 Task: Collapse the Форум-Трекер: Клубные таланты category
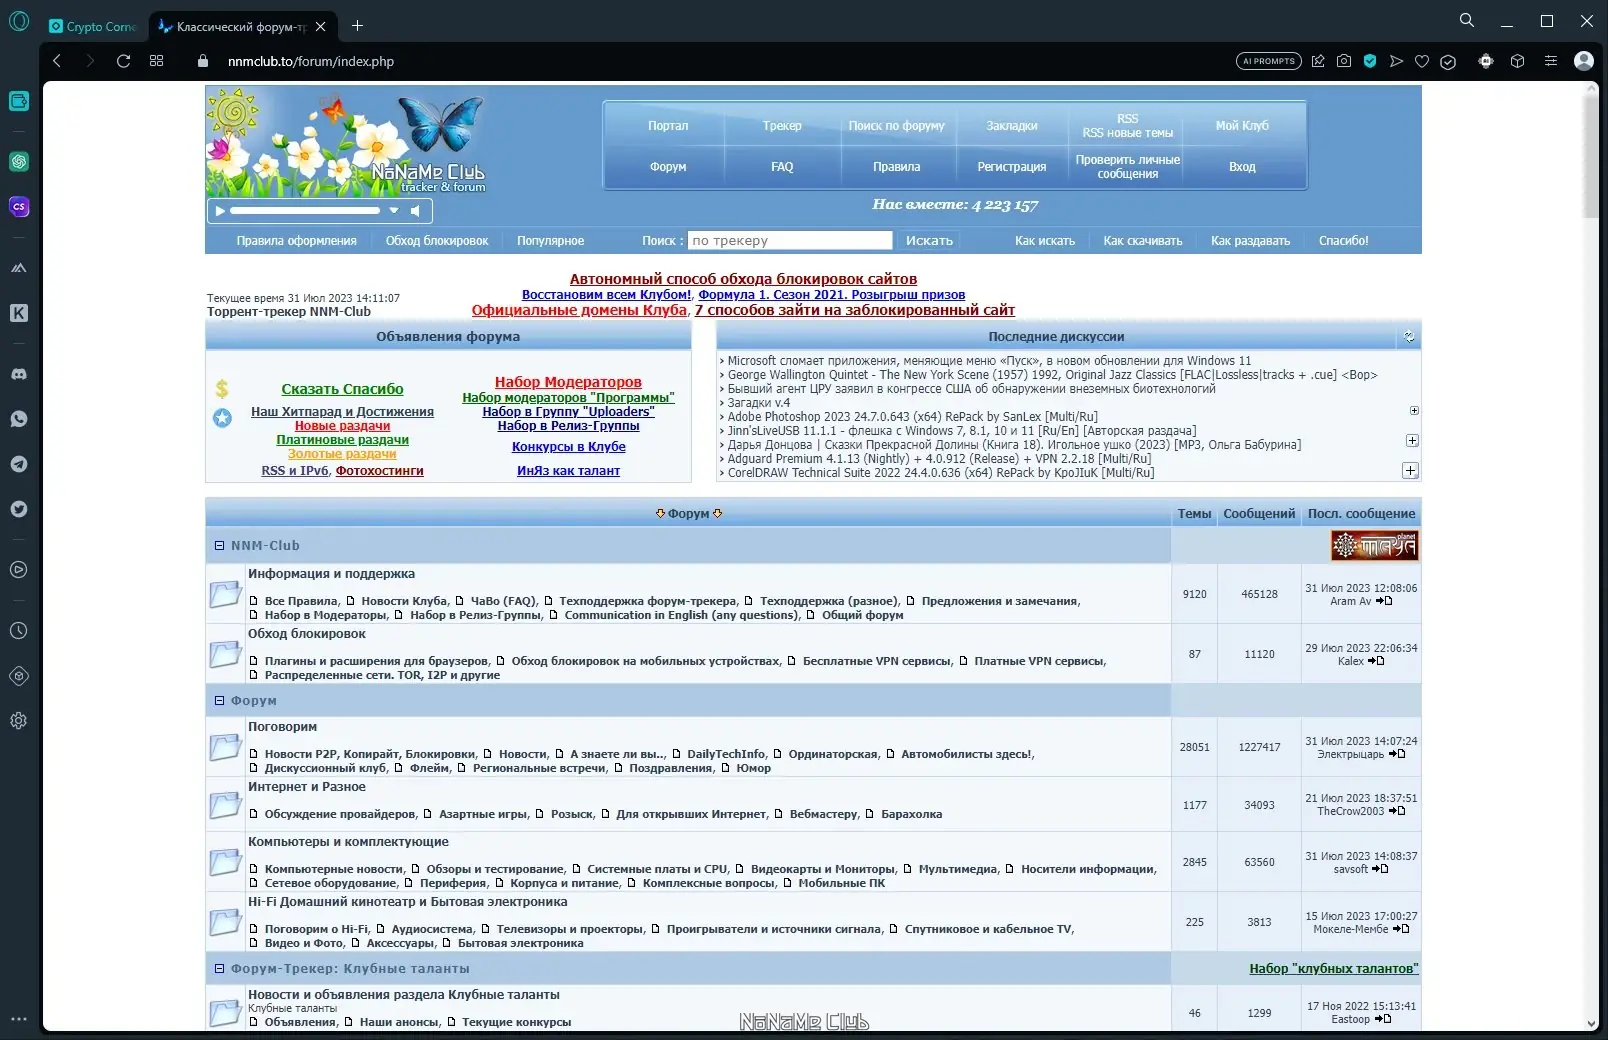tap(219, 968)
